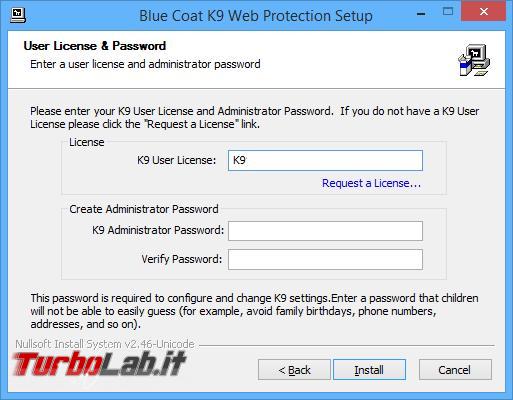Viewport: 513px width, 400px height.
Task: Click the Create Administrator Password group label
Action: (x=144, y=209)
